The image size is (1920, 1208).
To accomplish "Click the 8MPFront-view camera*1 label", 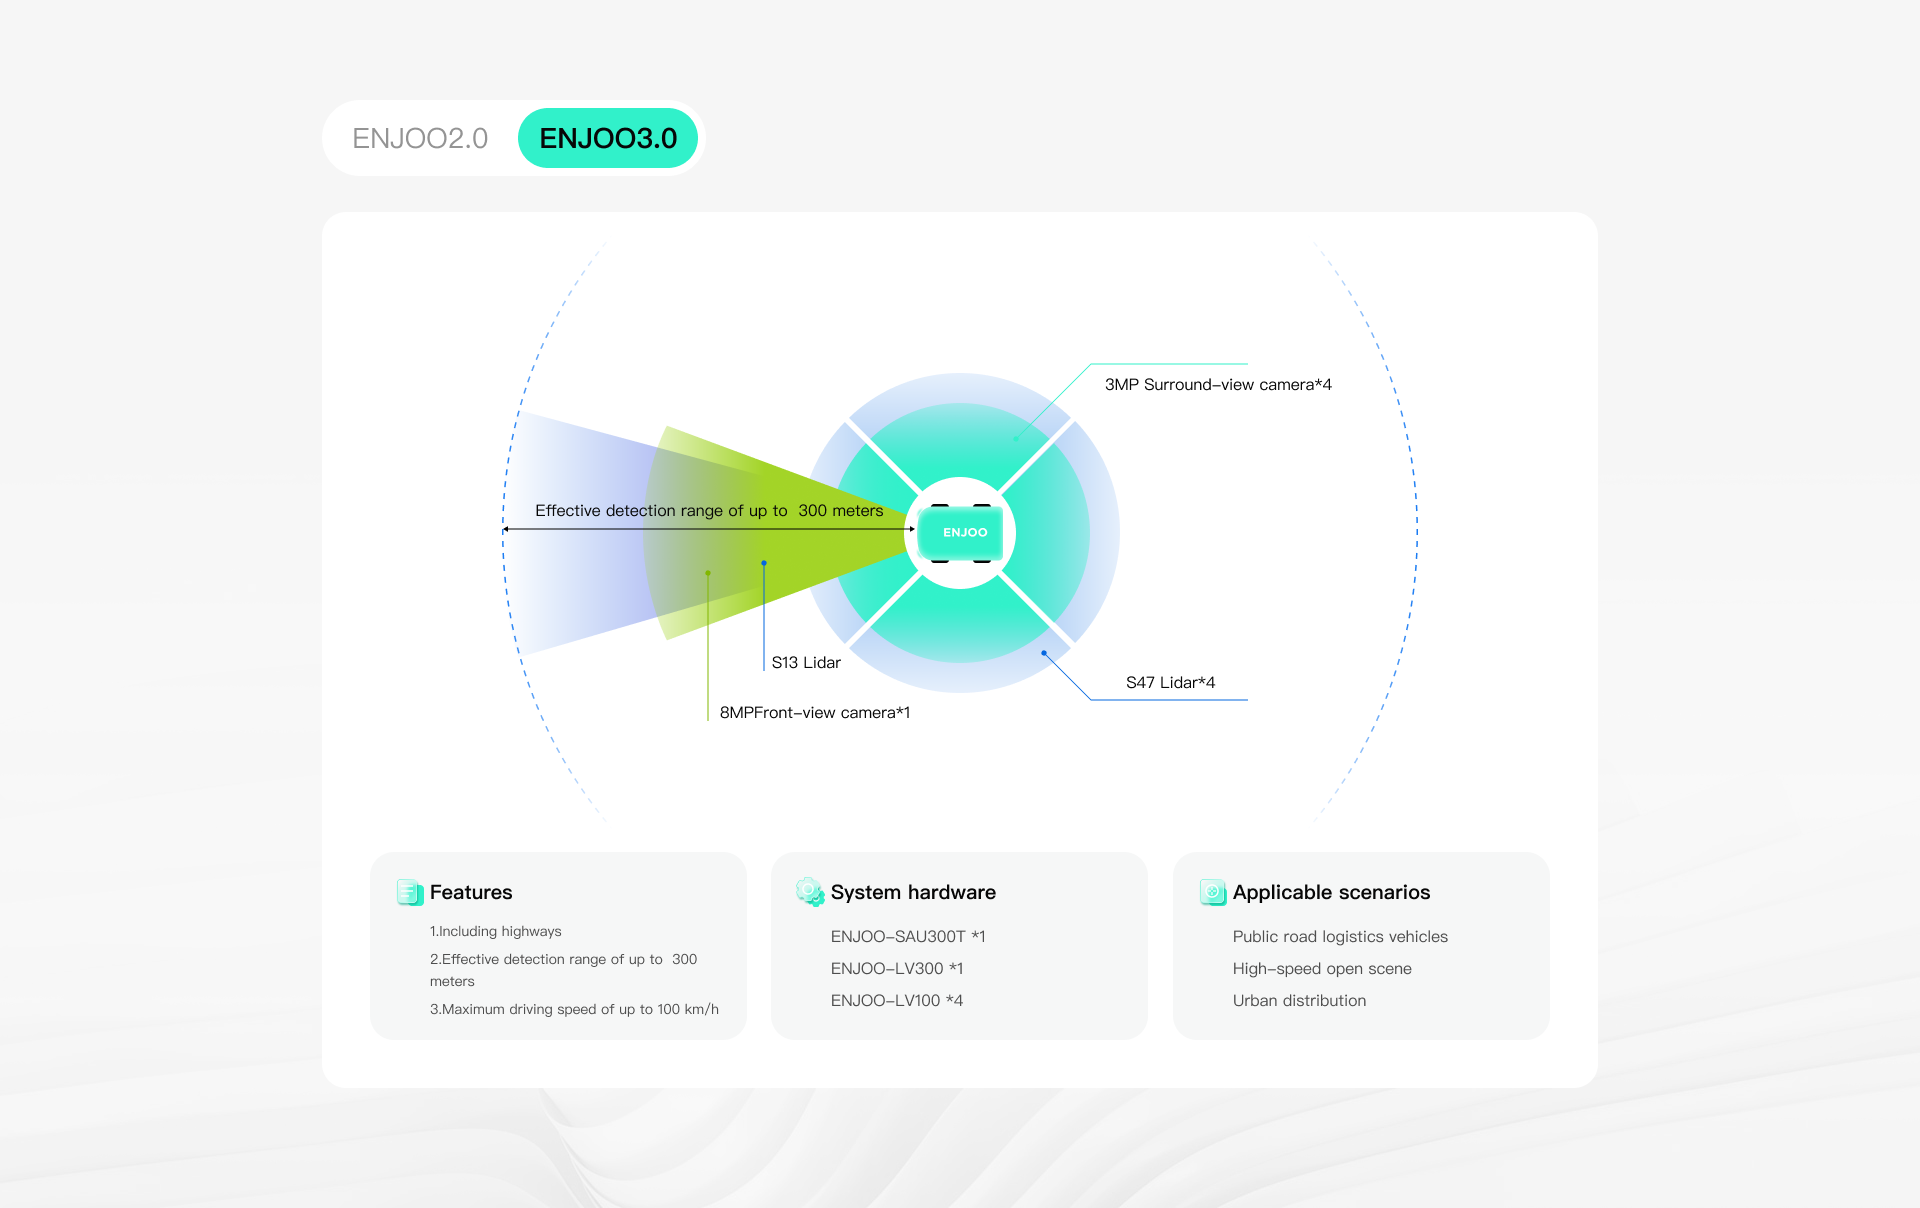I will click(815, 713).
